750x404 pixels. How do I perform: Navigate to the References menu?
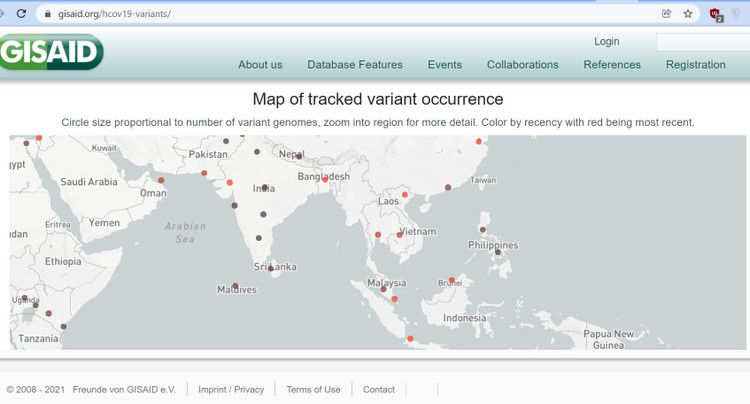coord(612,65)
